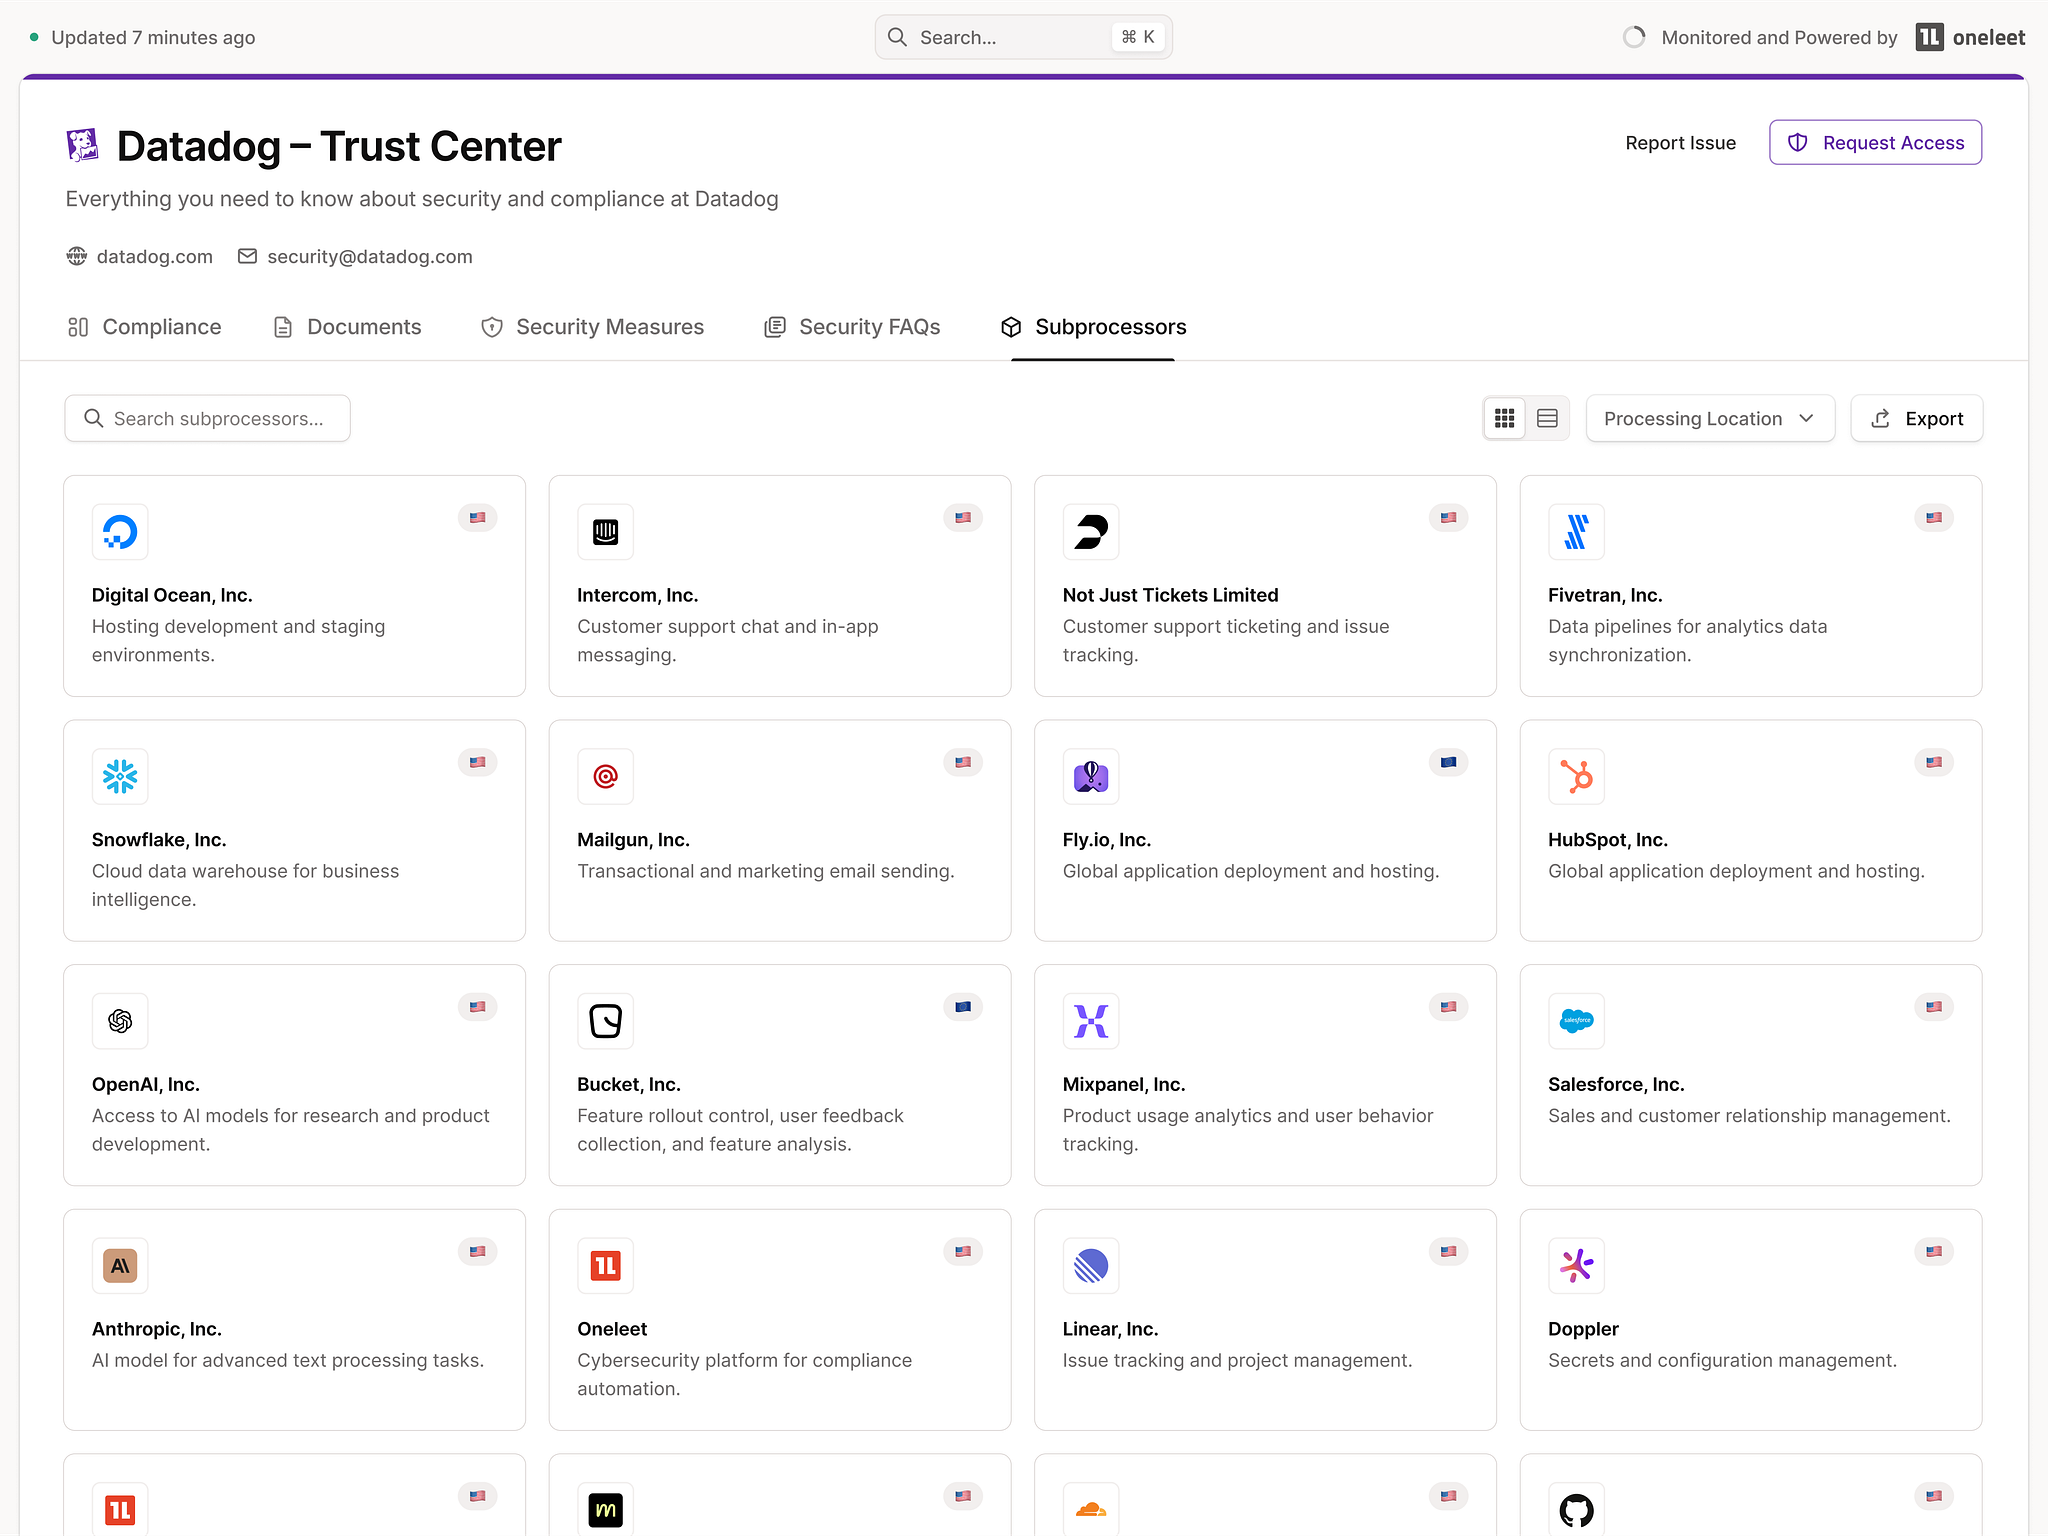Go to the Security FAQs tab

[x=852, y=327]
